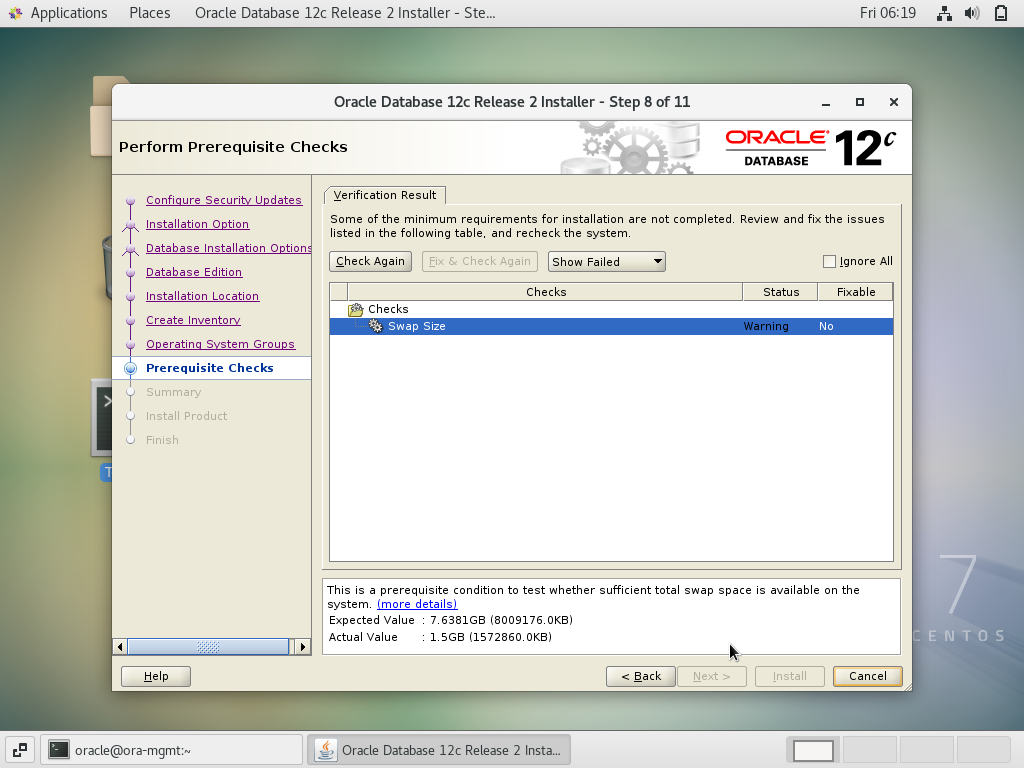Go to Operating System Groups step

tap(220, 344)
